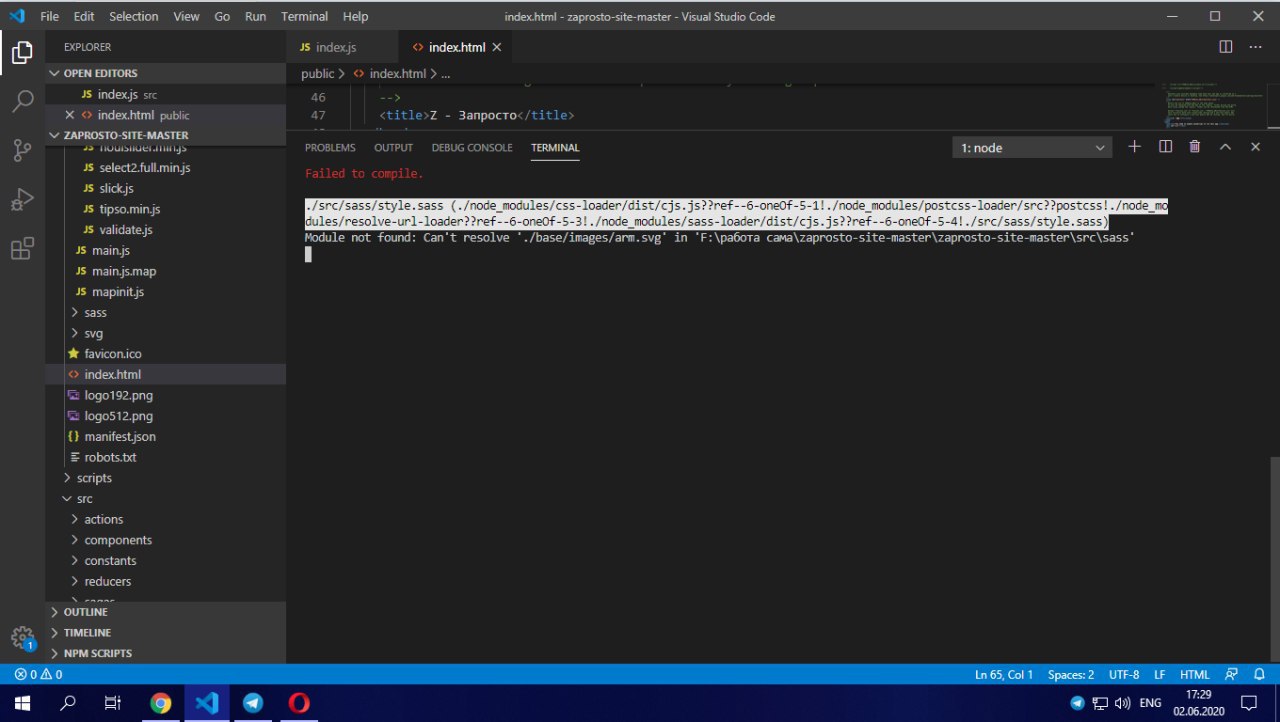The image size is (1280, 722).
Task: Expand the Timeline section
Action: (165, 633)
